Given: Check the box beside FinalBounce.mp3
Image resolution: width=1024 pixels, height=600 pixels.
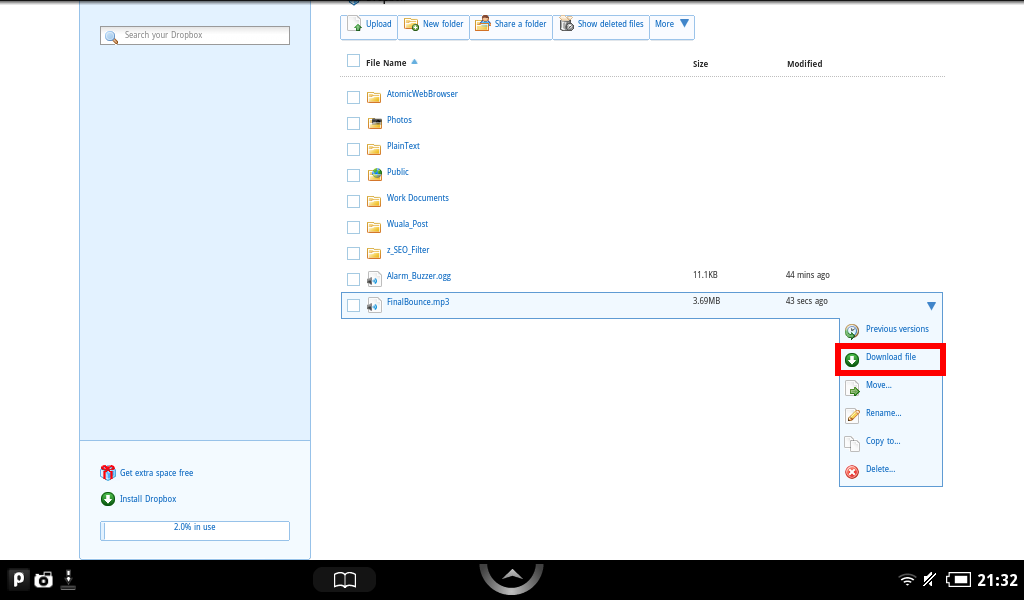Looking at the screenshot, I should coord(353,305).
